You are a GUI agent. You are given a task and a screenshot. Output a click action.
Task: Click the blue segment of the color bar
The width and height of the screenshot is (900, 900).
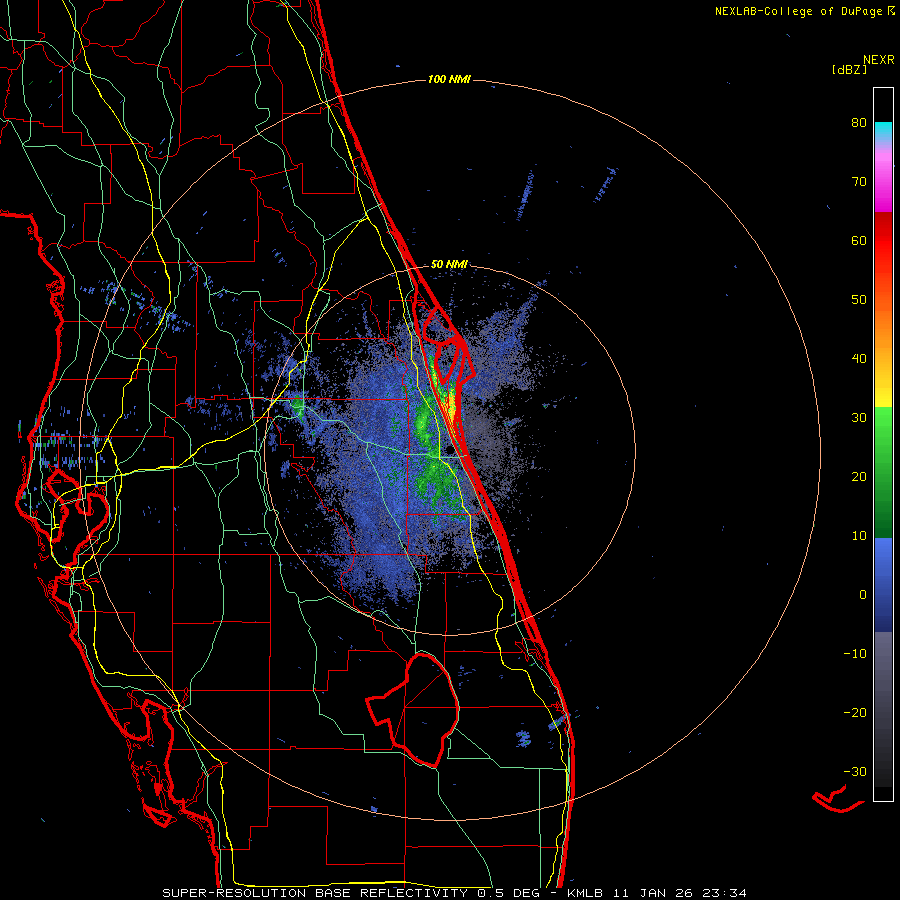(883, 584)
